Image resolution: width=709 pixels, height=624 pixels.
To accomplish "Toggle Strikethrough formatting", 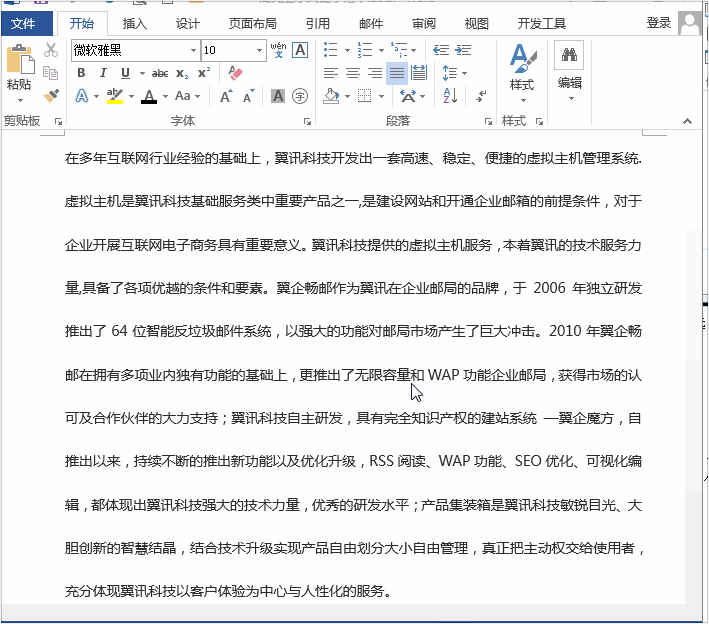I will click(x=159, y=73).
